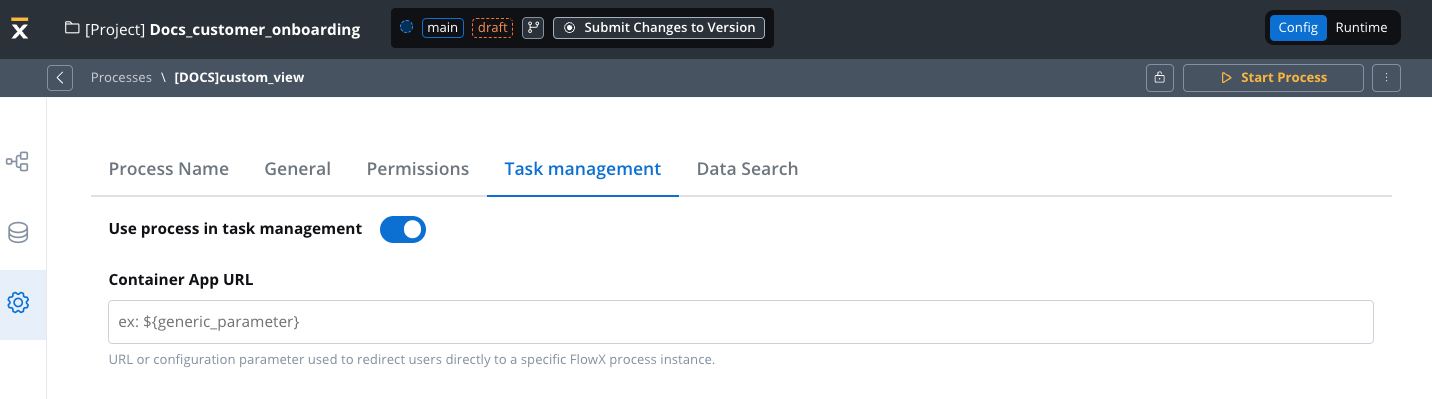
Task: Click the branch merge icon
Action: click(x=533, y=28)
